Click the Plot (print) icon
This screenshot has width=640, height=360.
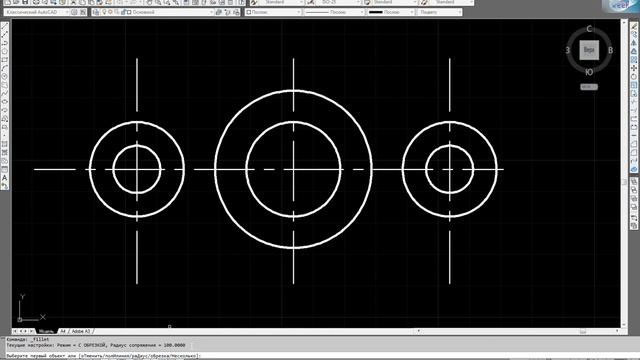[x=36, y=2]
